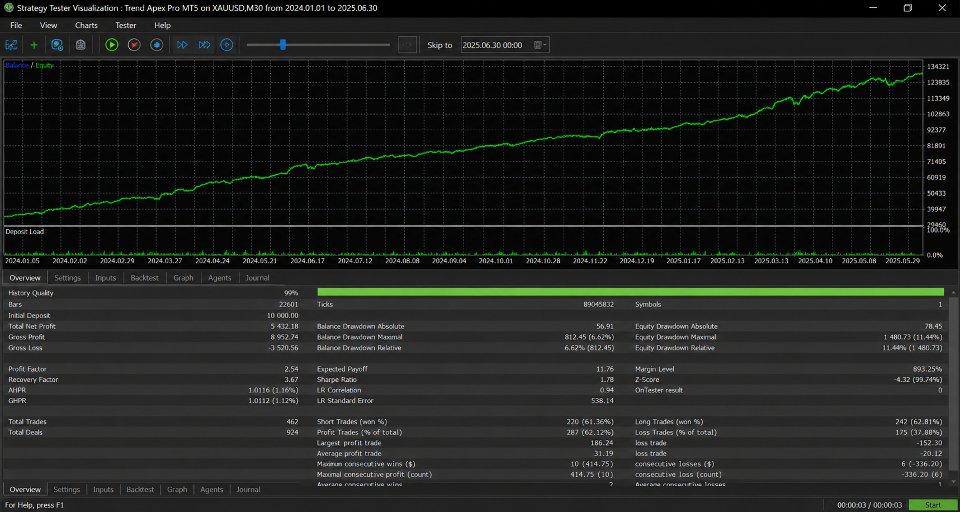Screen dimensions: 960x512
Task: Click the triple arrow skip-forward icon
Action: (x=204, y=45)
